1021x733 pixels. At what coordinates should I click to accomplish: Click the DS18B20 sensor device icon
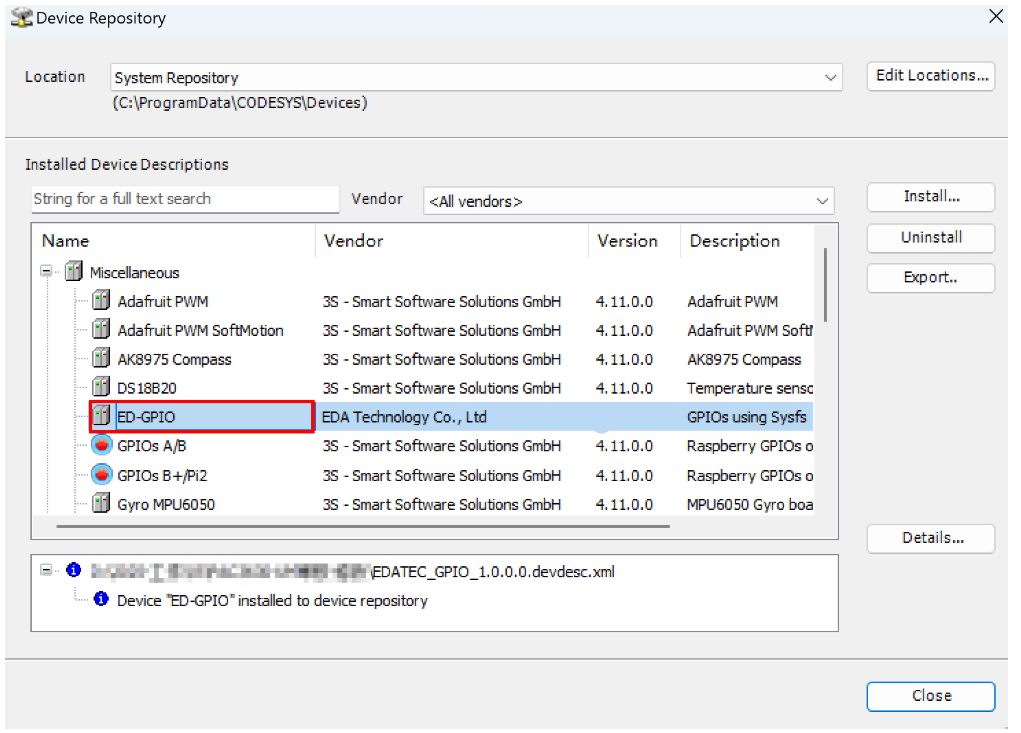point(101,388)
